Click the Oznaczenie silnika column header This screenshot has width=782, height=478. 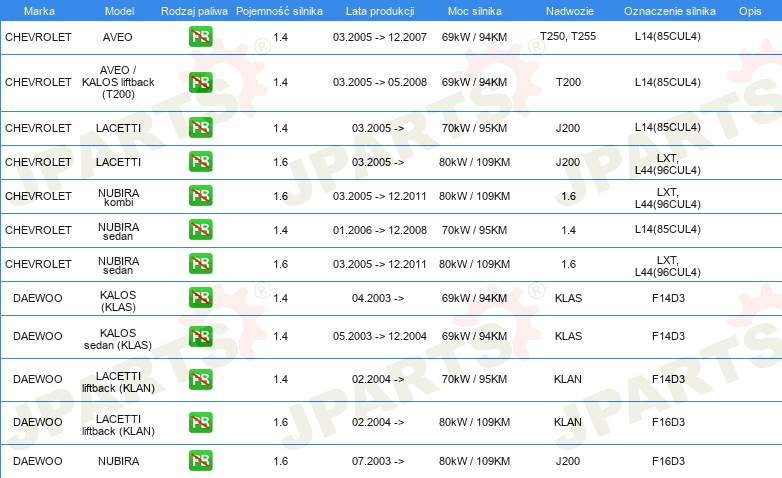coord(670,11)
